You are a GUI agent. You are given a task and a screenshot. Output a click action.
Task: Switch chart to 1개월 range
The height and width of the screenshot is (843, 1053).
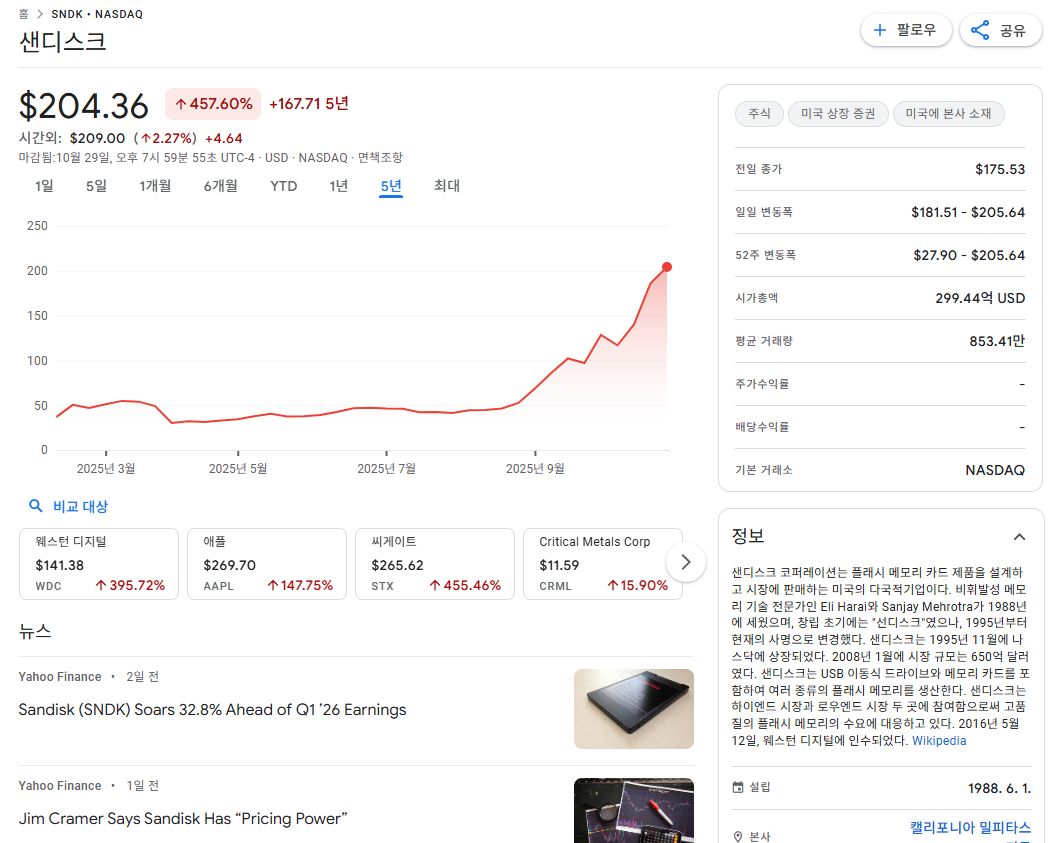pyautogui.click(x=155, y=186)
